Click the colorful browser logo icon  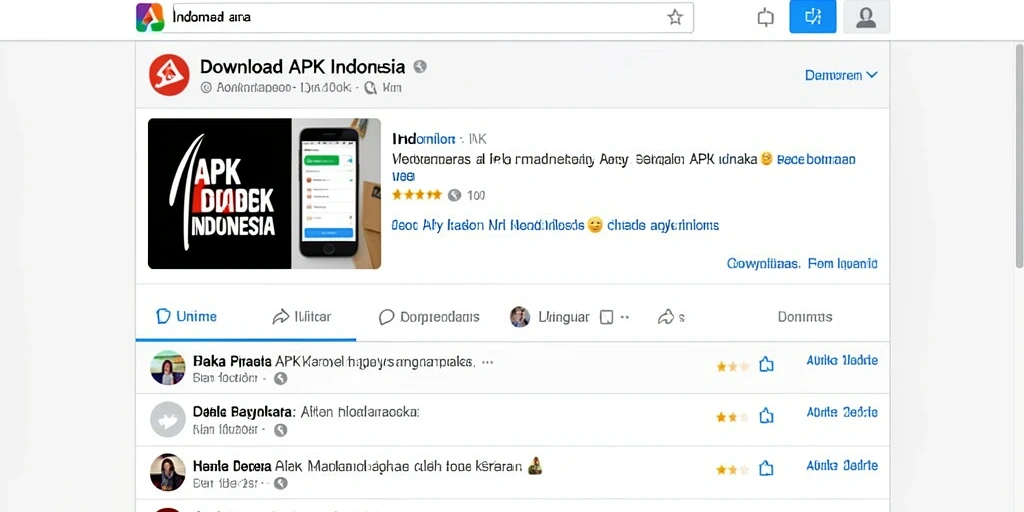150,17
